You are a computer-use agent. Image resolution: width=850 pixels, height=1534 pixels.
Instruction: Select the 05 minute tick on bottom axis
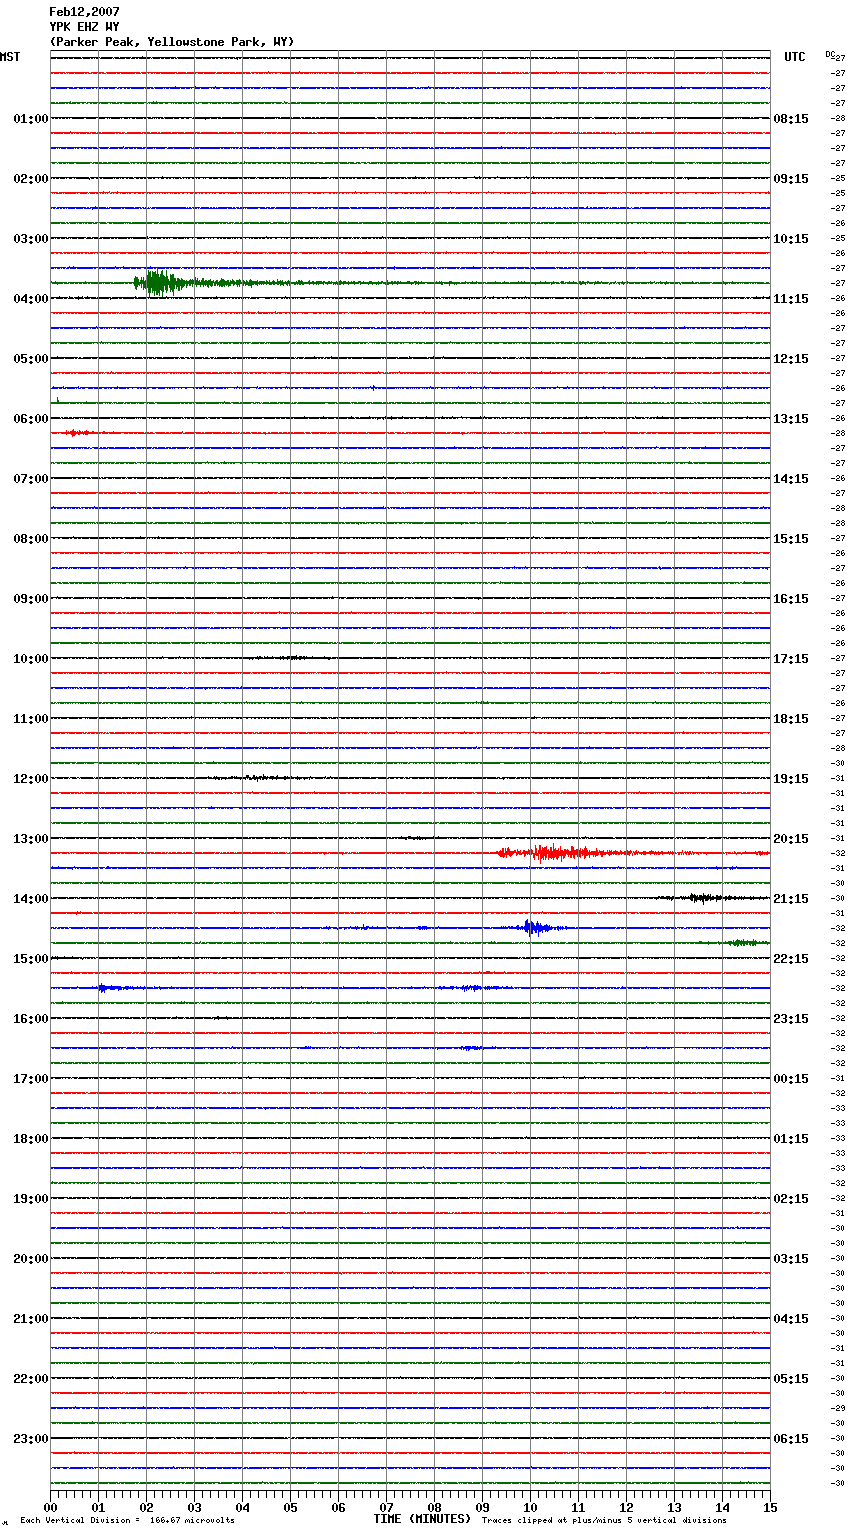pos(290,1507)
